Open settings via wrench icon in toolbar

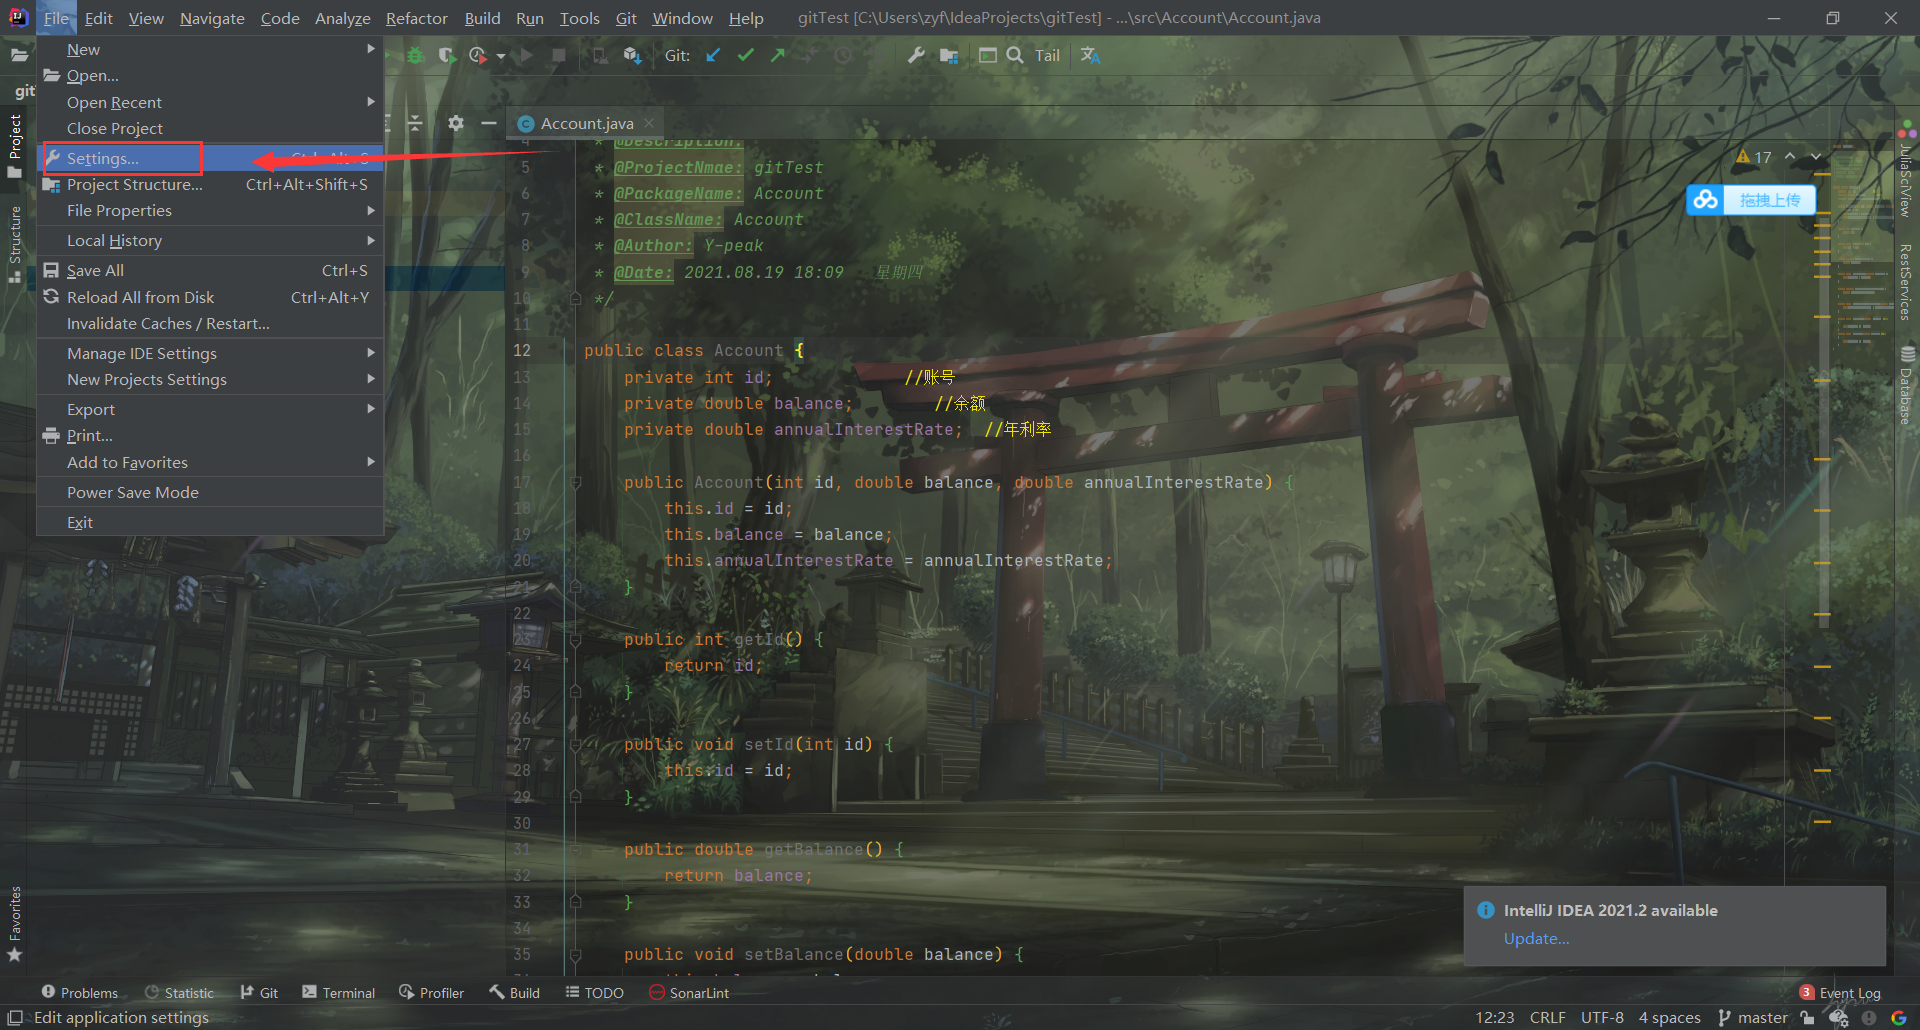coord(916,56)
